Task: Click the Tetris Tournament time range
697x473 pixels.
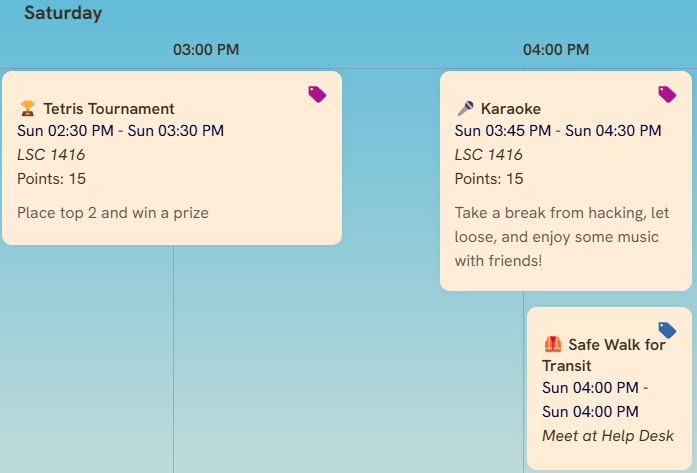Action: point(120,131)
